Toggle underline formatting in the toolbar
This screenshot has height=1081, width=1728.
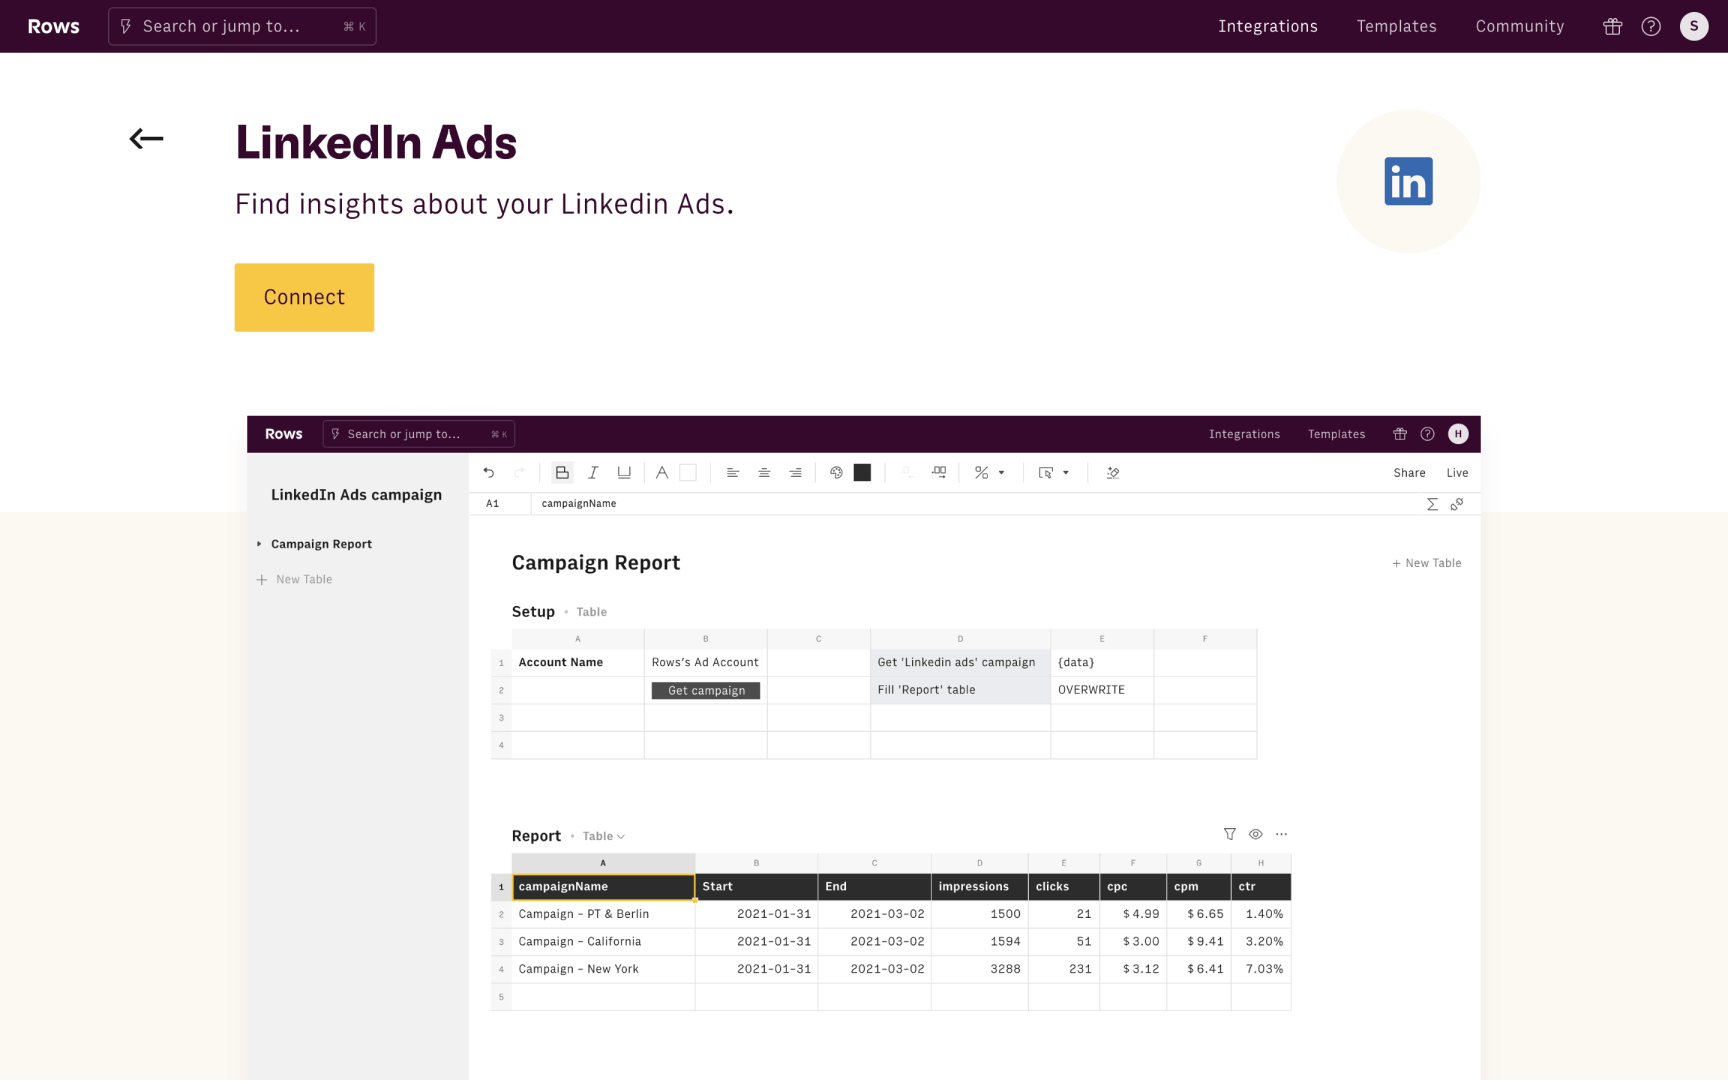point(624,473)
